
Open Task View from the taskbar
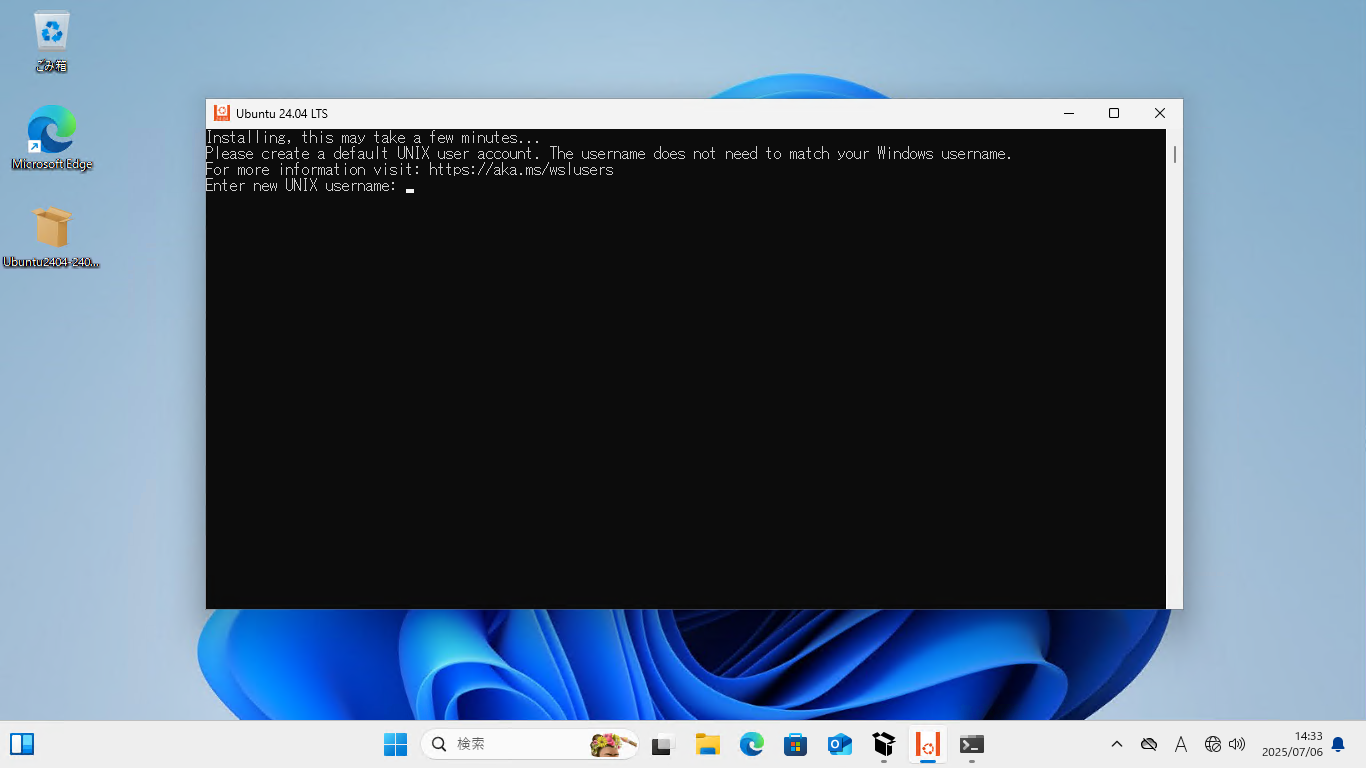(x=662, y=744)
